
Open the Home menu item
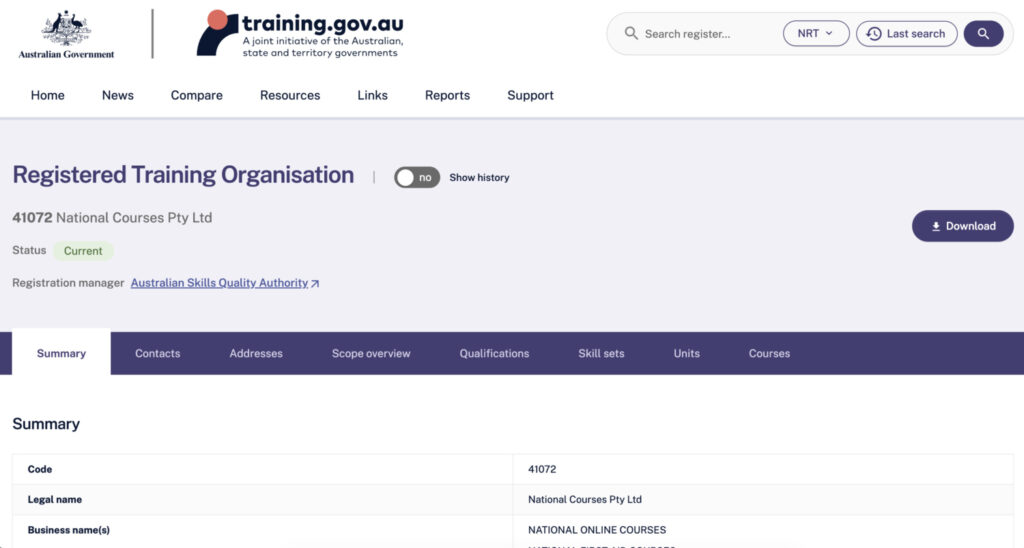(x=48, y=95)
